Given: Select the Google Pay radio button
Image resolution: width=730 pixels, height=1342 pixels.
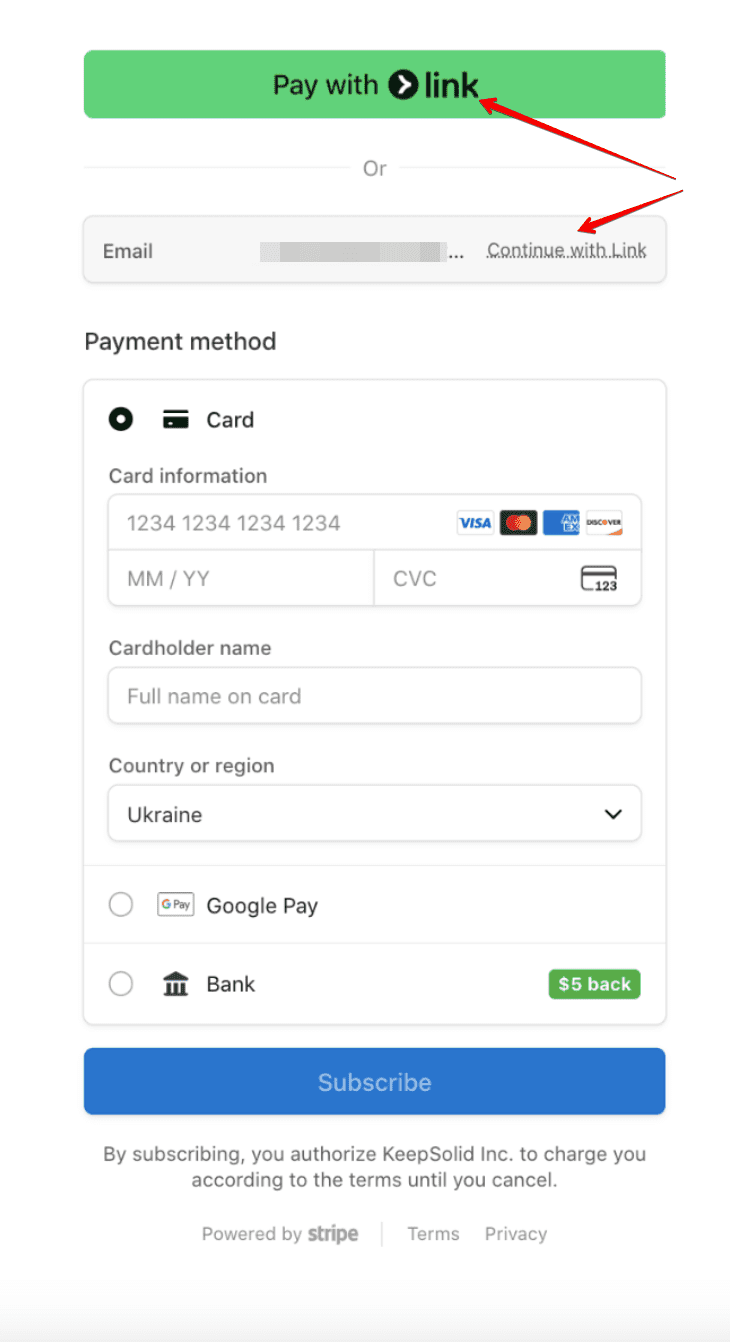Looking at the screenshot, I should tap(121, 905).
